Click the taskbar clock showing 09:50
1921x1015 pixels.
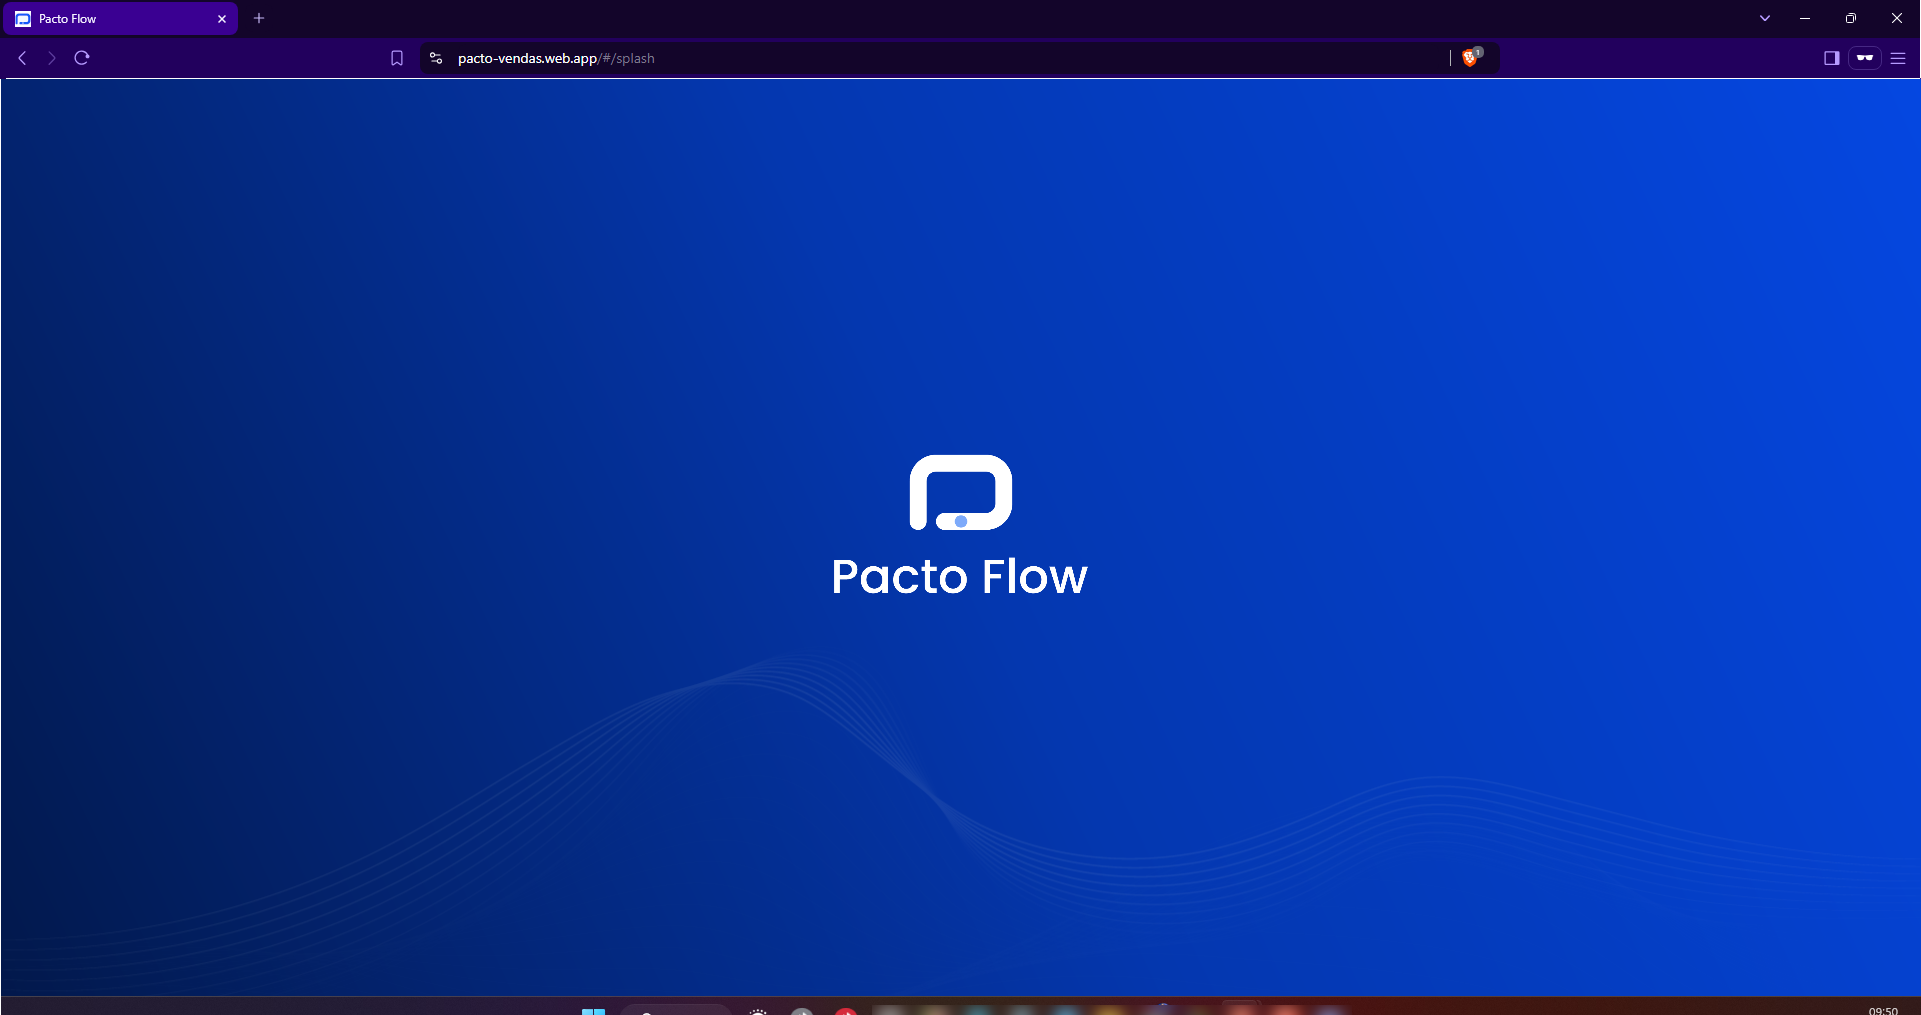point(1882,1010)
